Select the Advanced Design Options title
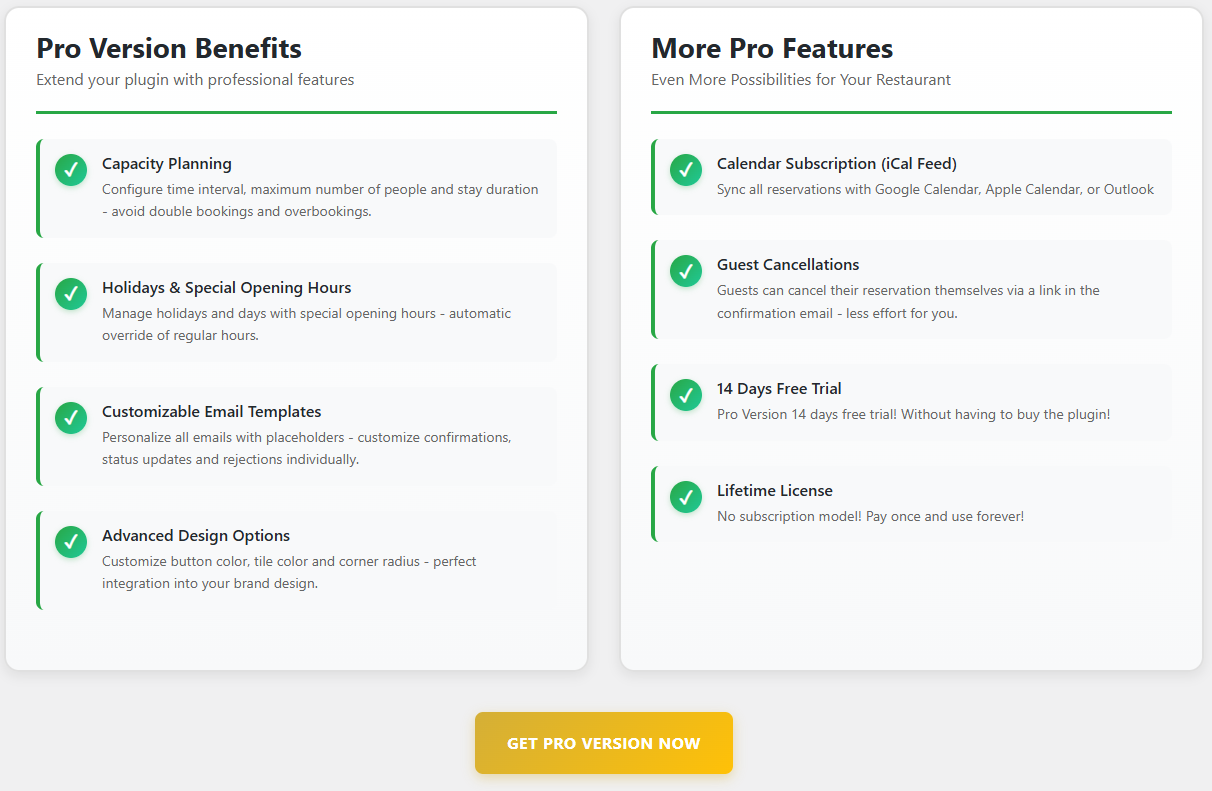The image size is (1212, 791). 196,536
